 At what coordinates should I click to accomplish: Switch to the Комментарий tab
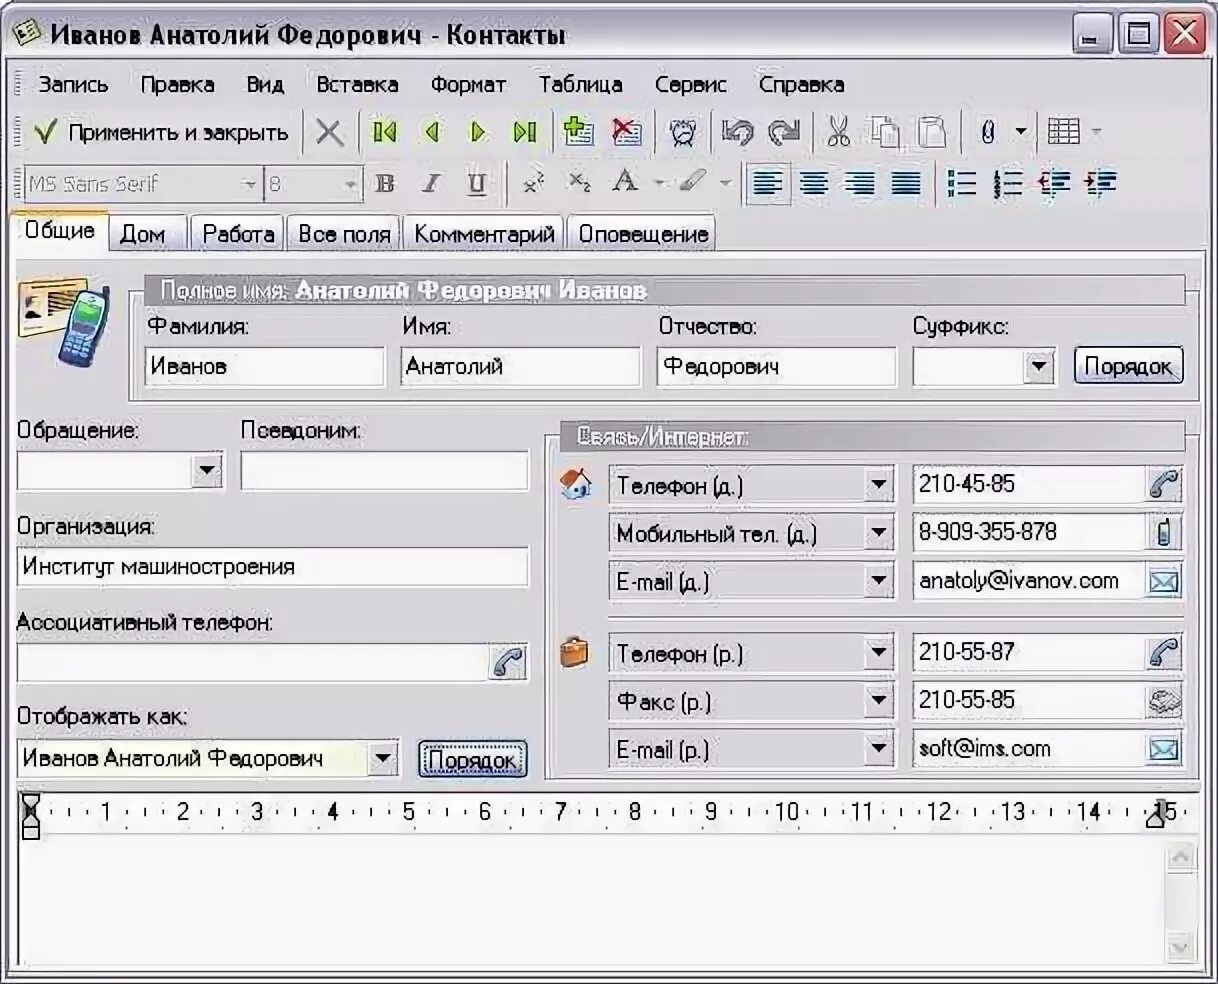pos(483,232)
